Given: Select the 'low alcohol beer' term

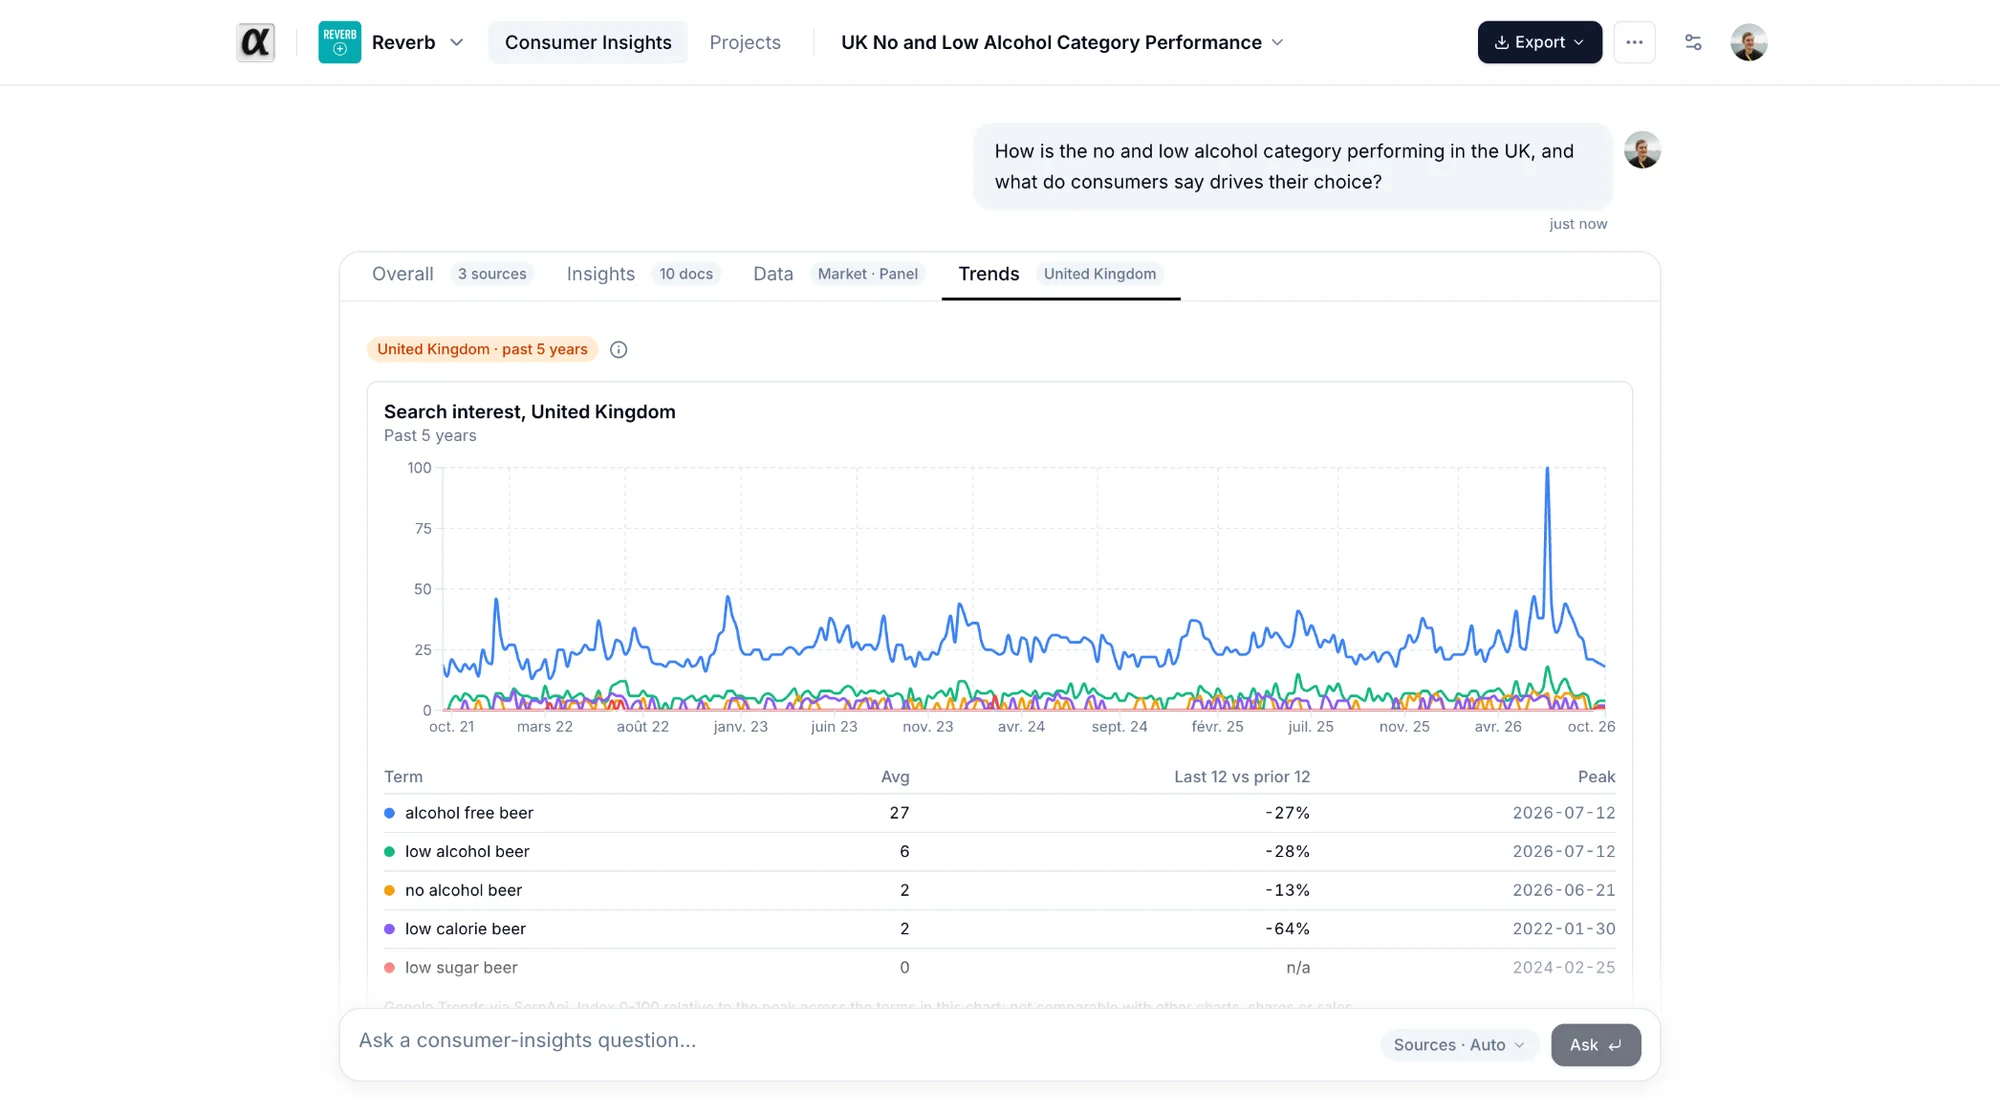Looking at the screenshot, I should [x=467, y=852].
